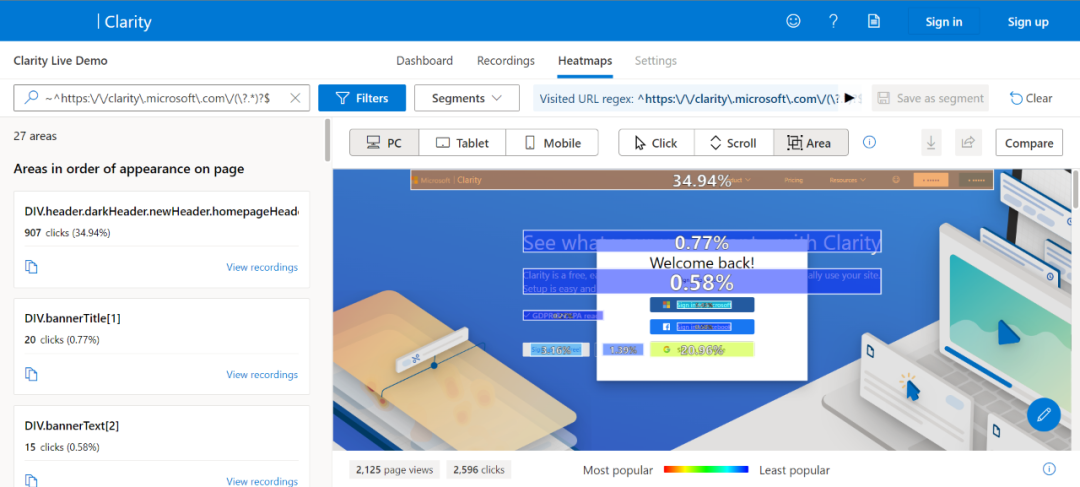Open the help question mark icon
Screen dimensions: 1080x487
[x=833, y=21]
